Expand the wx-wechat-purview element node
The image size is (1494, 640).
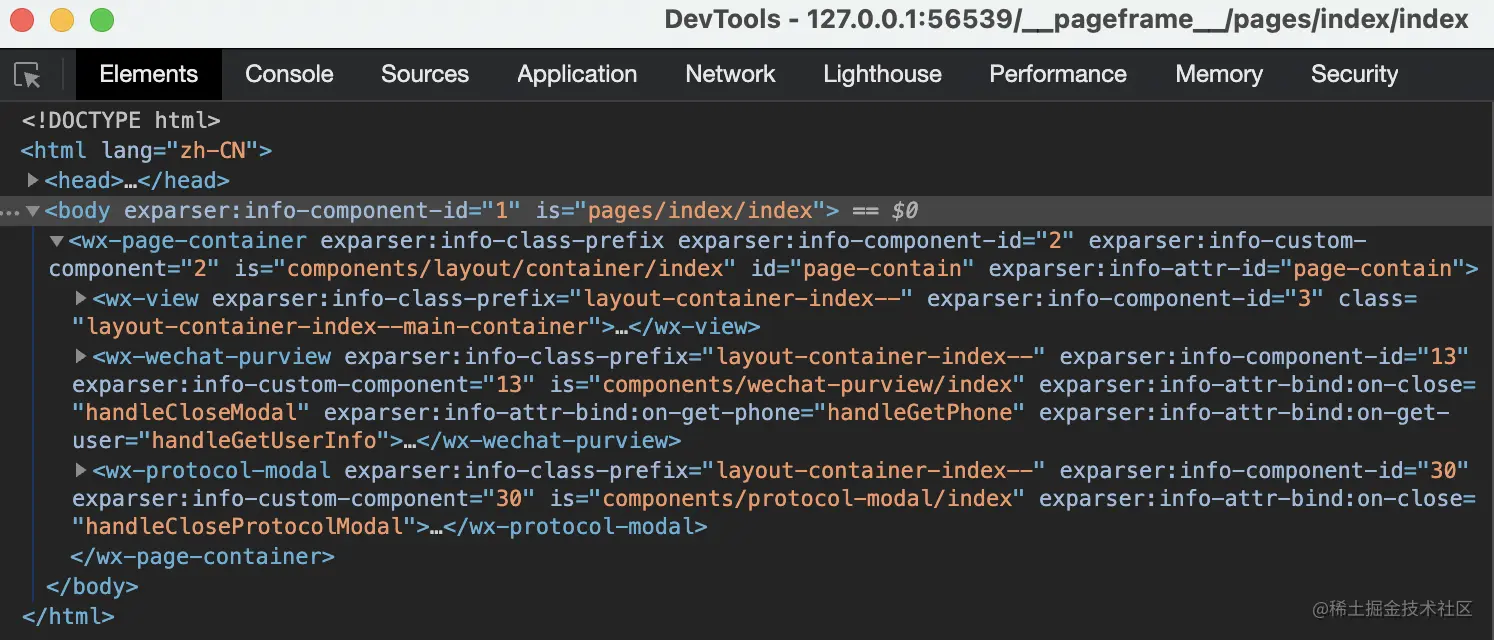[x=81, y=356]
